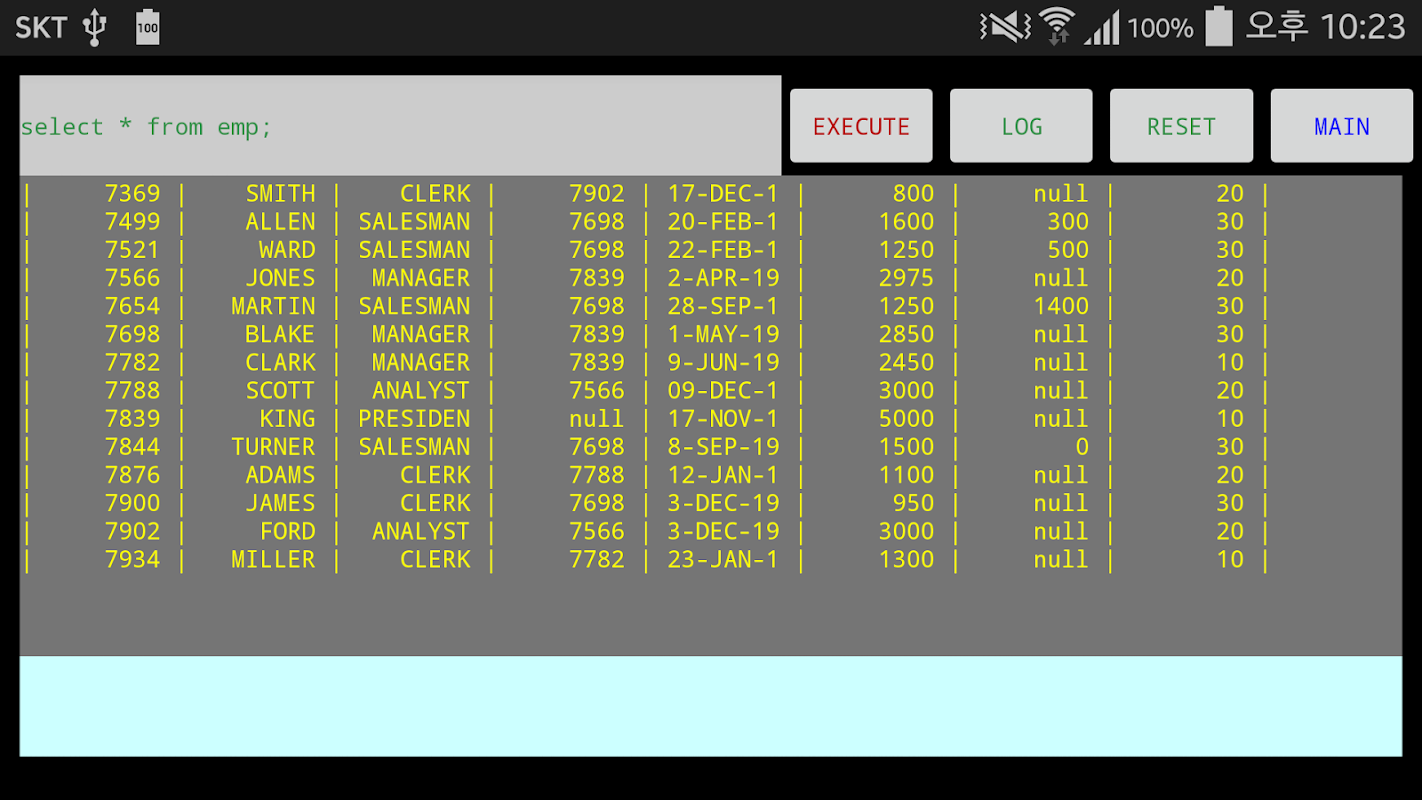Click SMITH's department number 20

click(x=1230, y=194)
